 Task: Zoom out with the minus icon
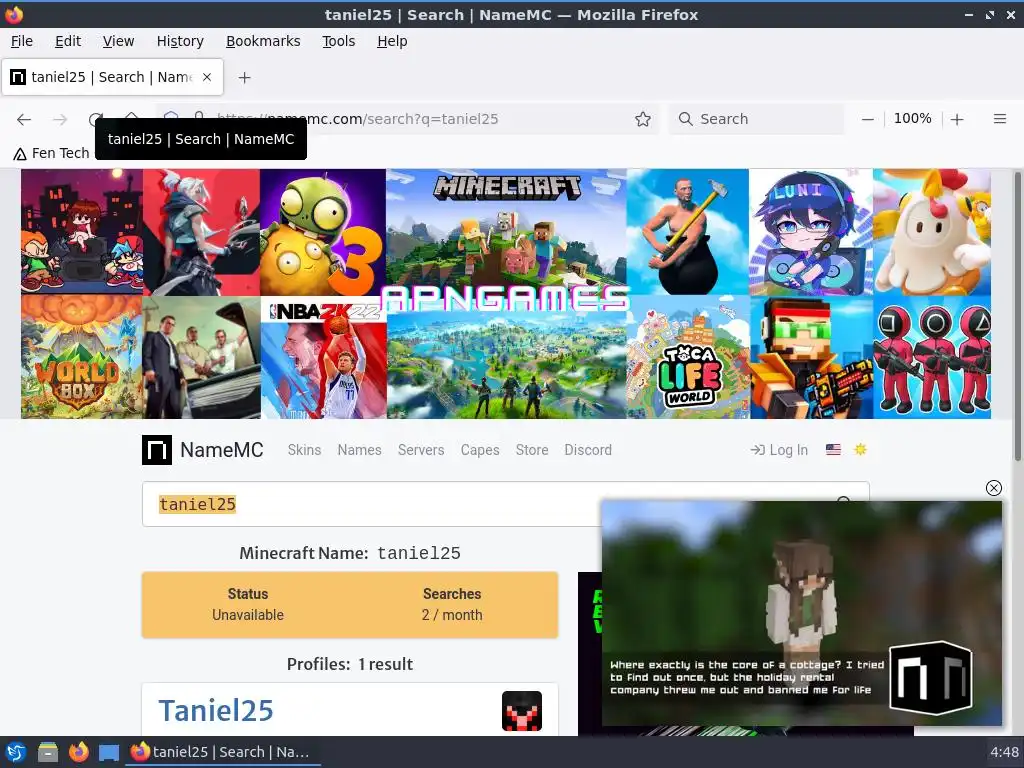click(x=867, y=119)
